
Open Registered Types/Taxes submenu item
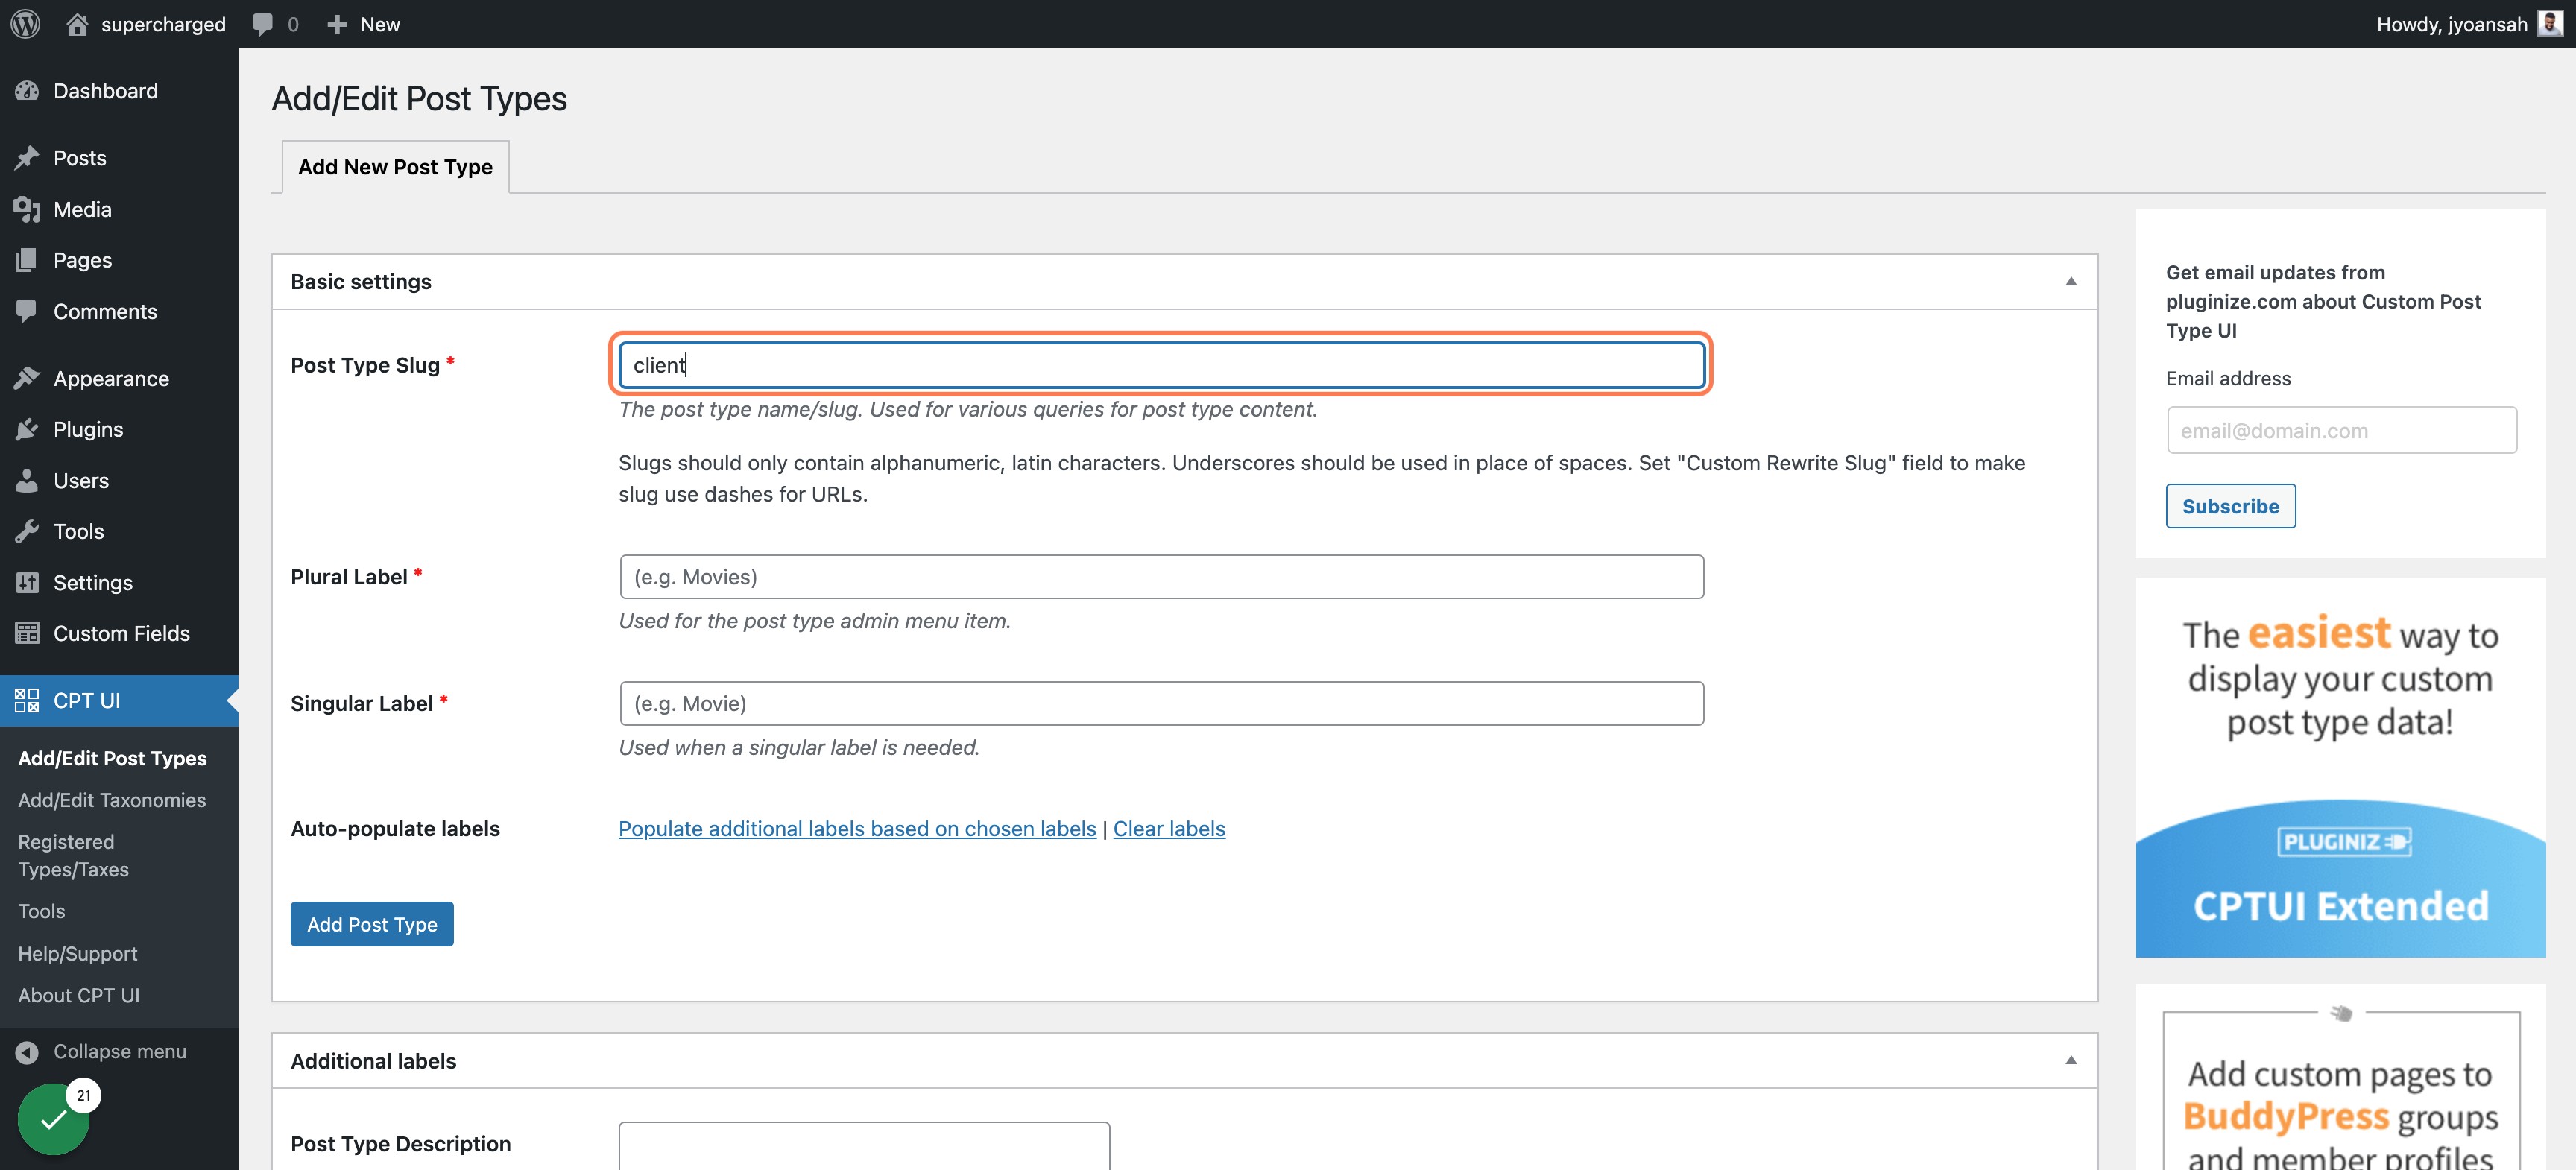[74, 856]
